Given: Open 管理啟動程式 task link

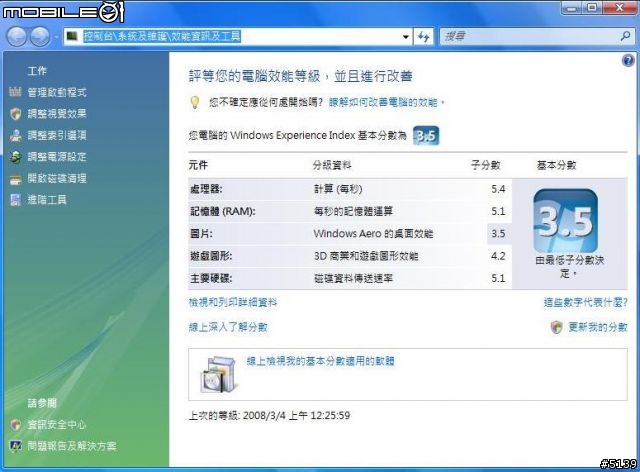Looking at the screenshot, I should [57, 92].
